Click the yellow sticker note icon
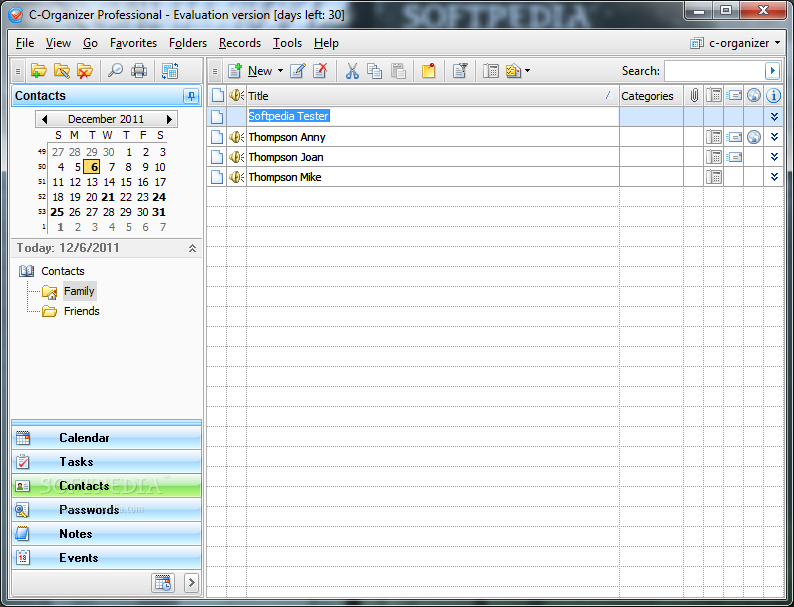 point(428,71)
